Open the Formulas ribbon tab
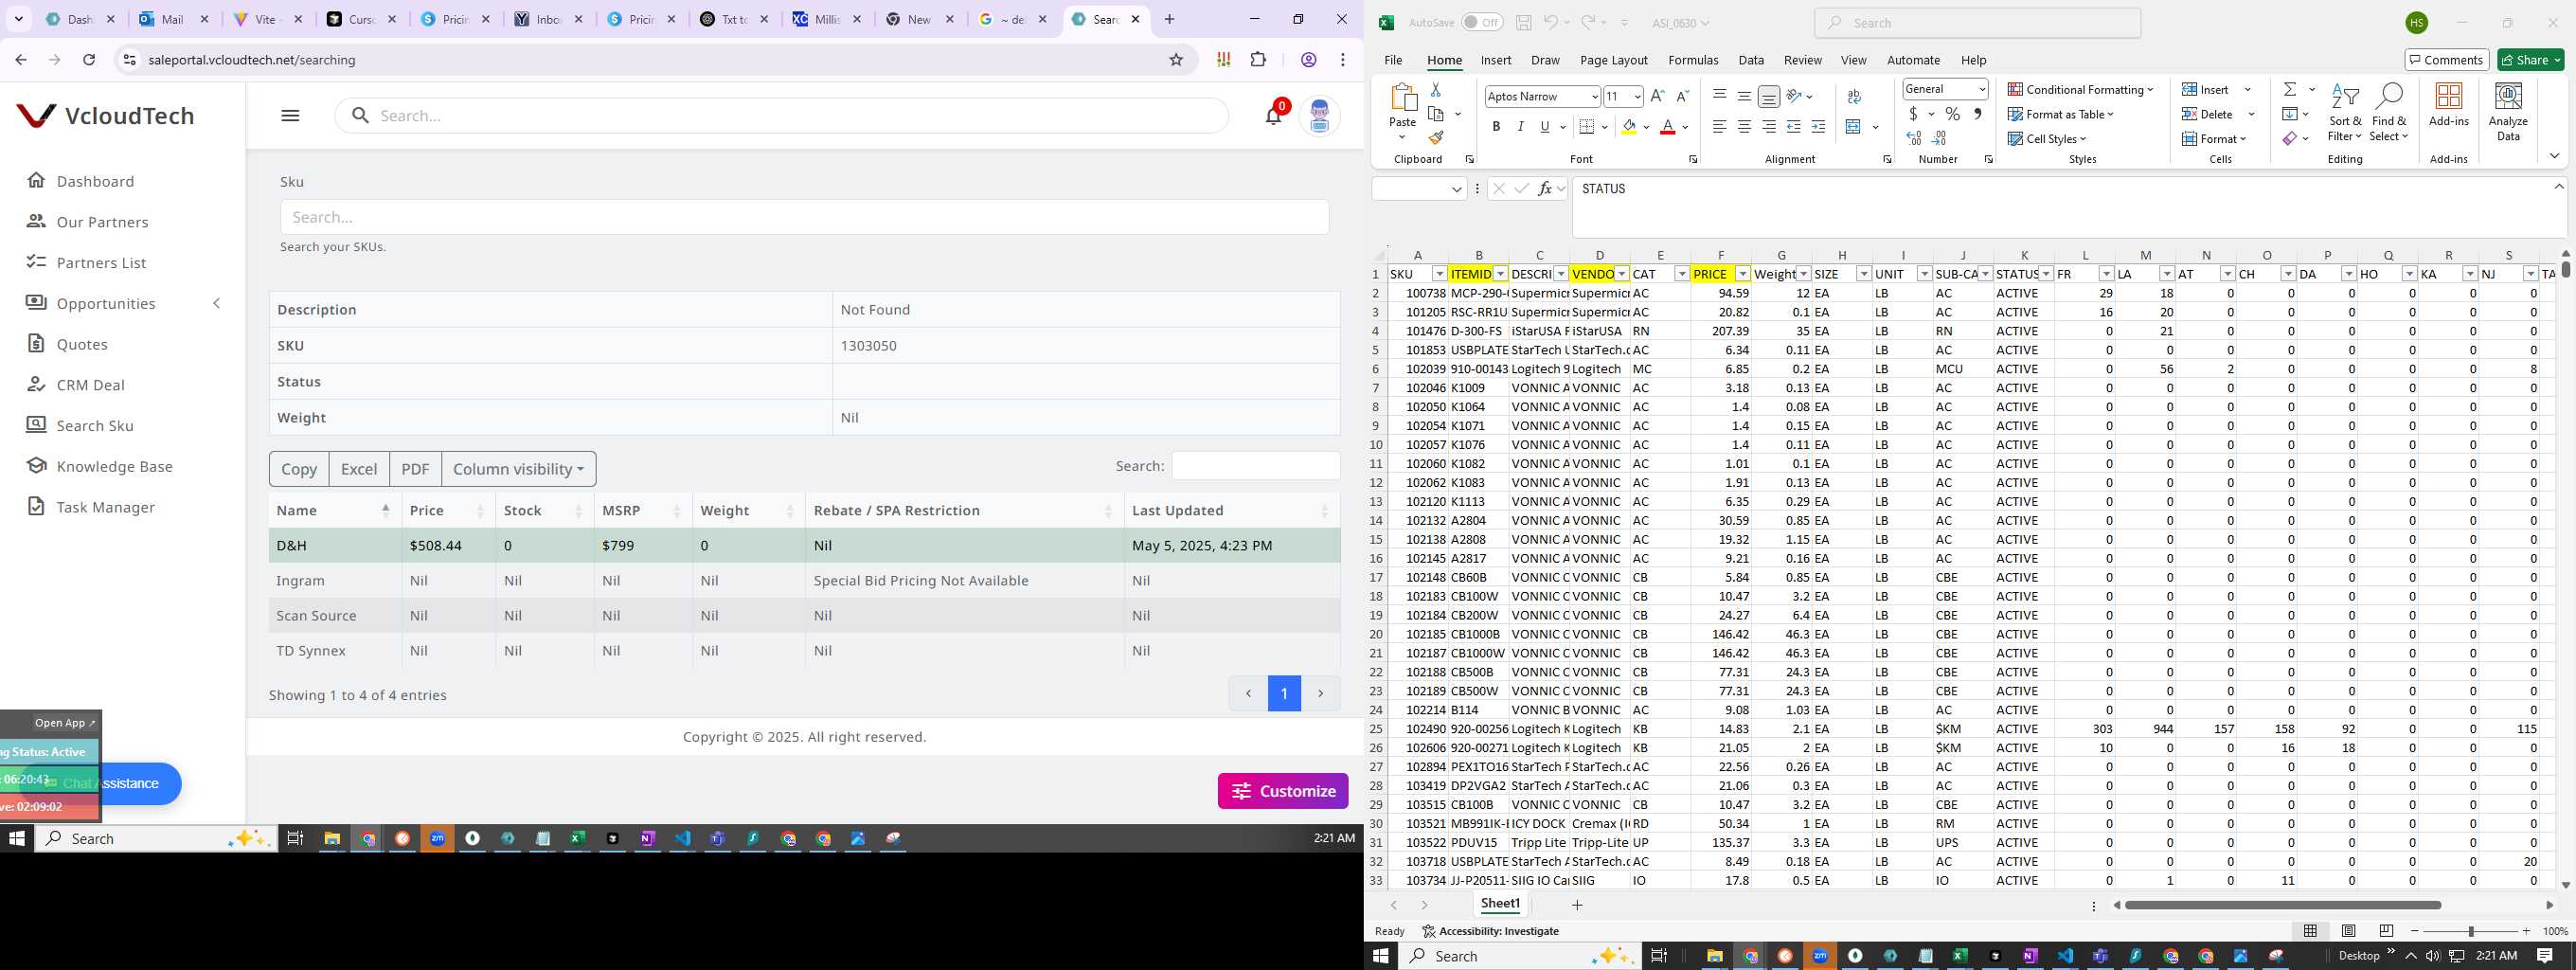The height and width of the screenshot is (970, 2576). pos(1693,60)
